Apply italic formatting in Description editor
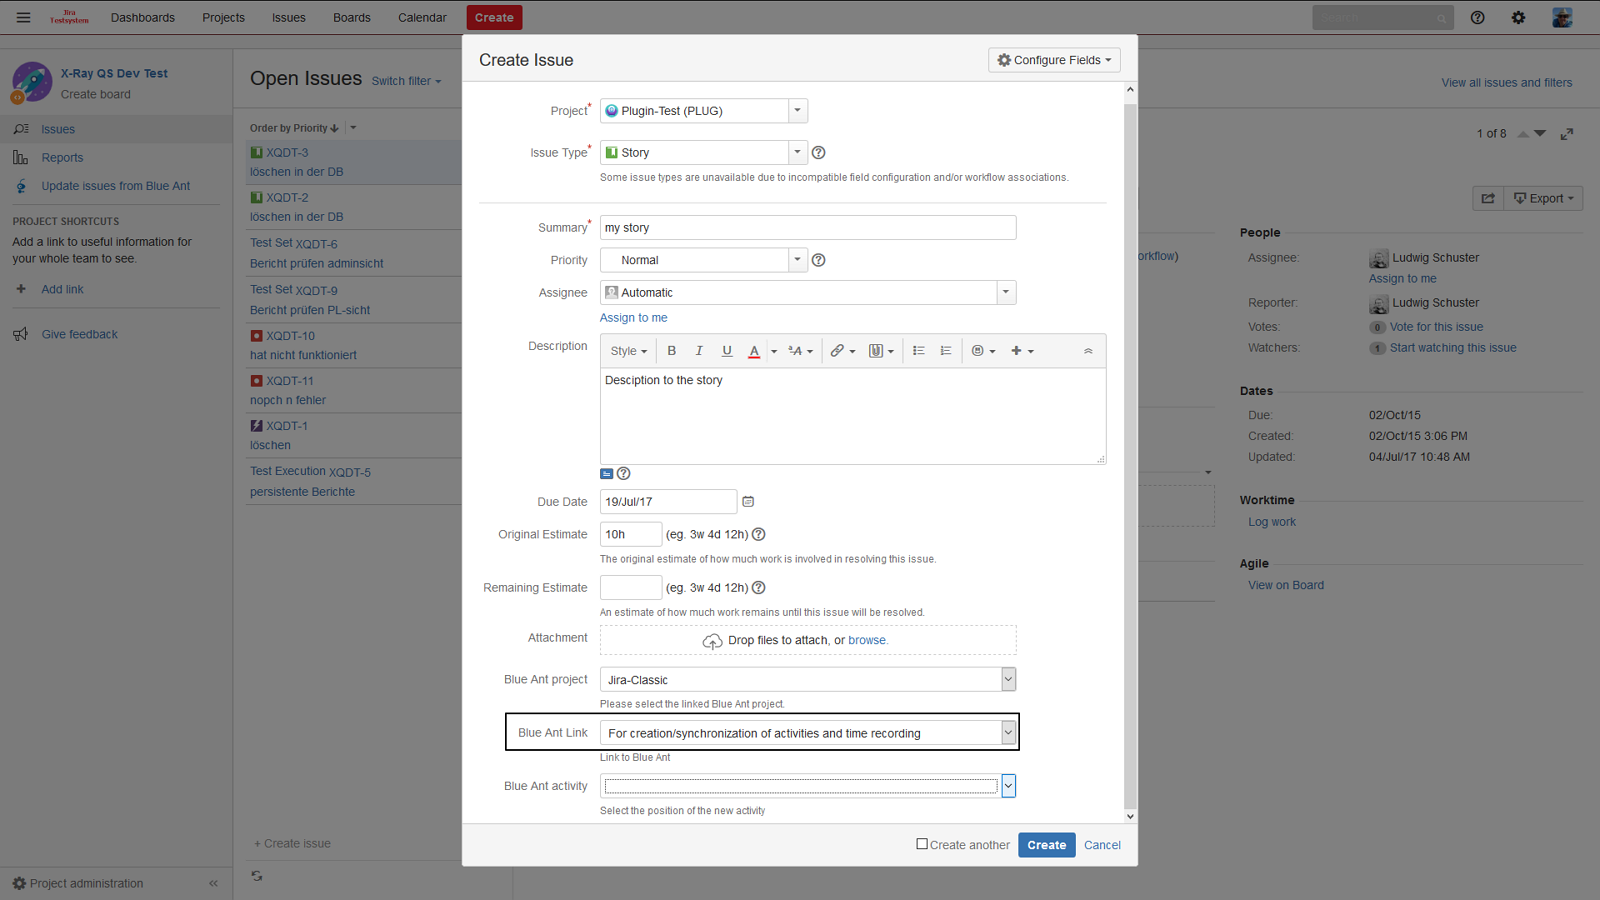 [699, 351]
